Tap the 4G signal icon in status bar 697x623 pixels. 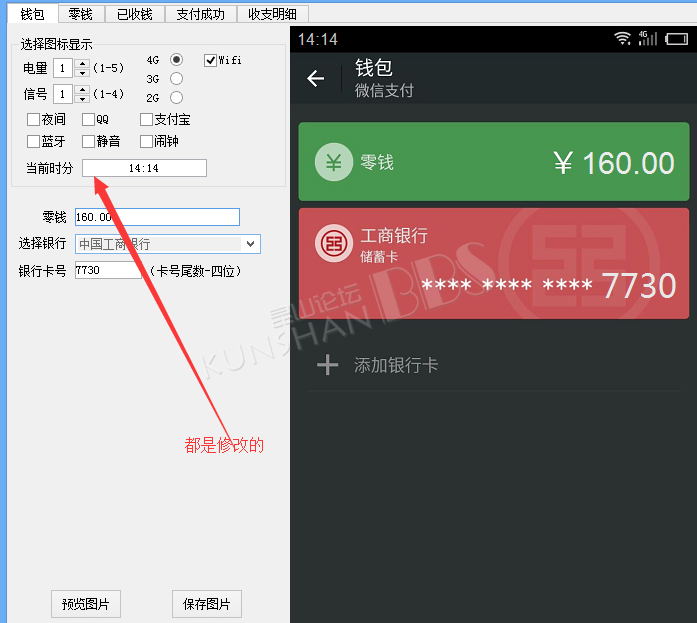[x=648, y=38]
